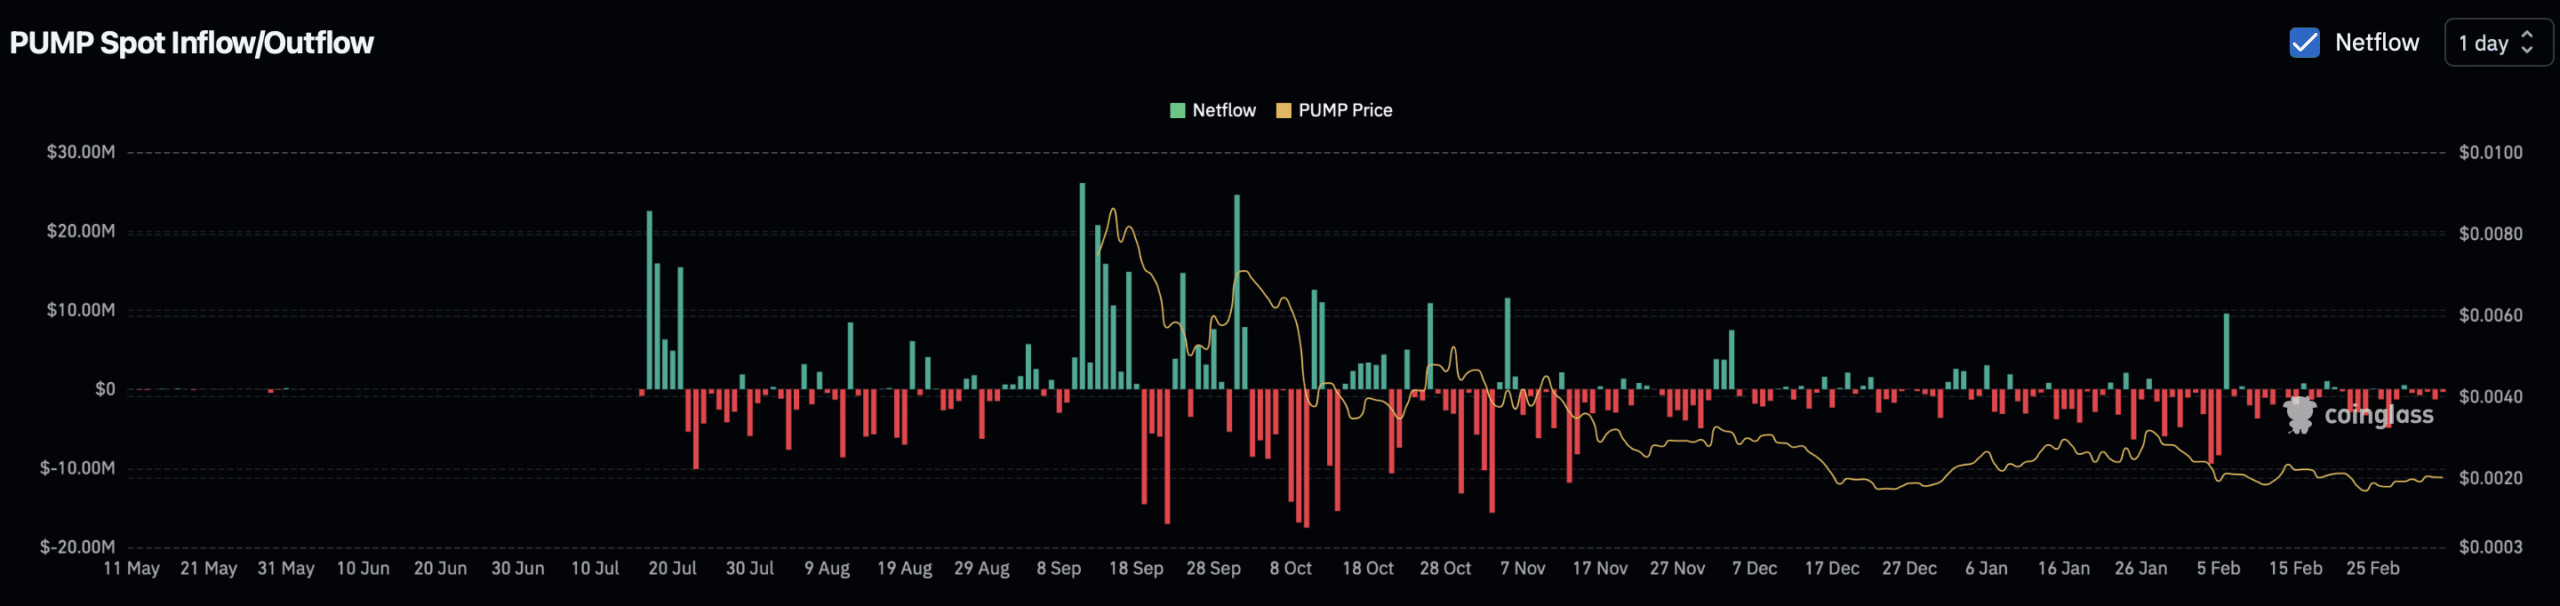Click the $-20.00M left axis label

click(78, 547)
